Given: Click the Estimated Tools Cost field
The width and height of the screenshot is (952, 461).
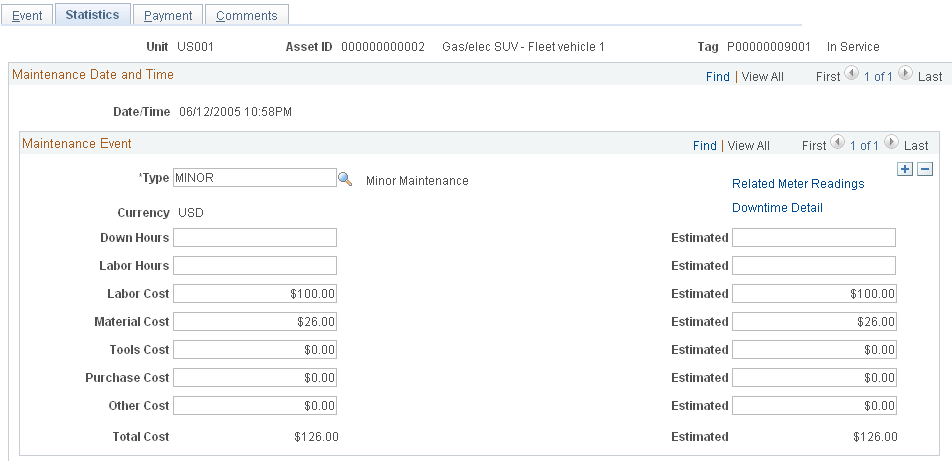Looking at the screenshot, I should tap(814, 349).
